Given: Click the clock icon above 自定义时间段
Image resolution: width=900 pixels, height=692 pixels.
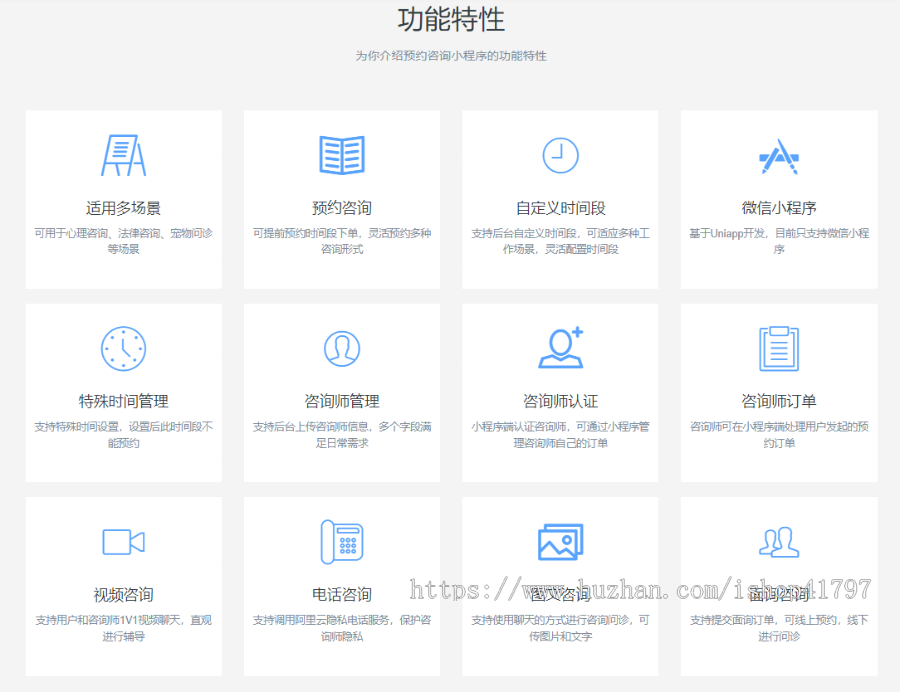Looking at the screenshot, I should tap(561, 155).
